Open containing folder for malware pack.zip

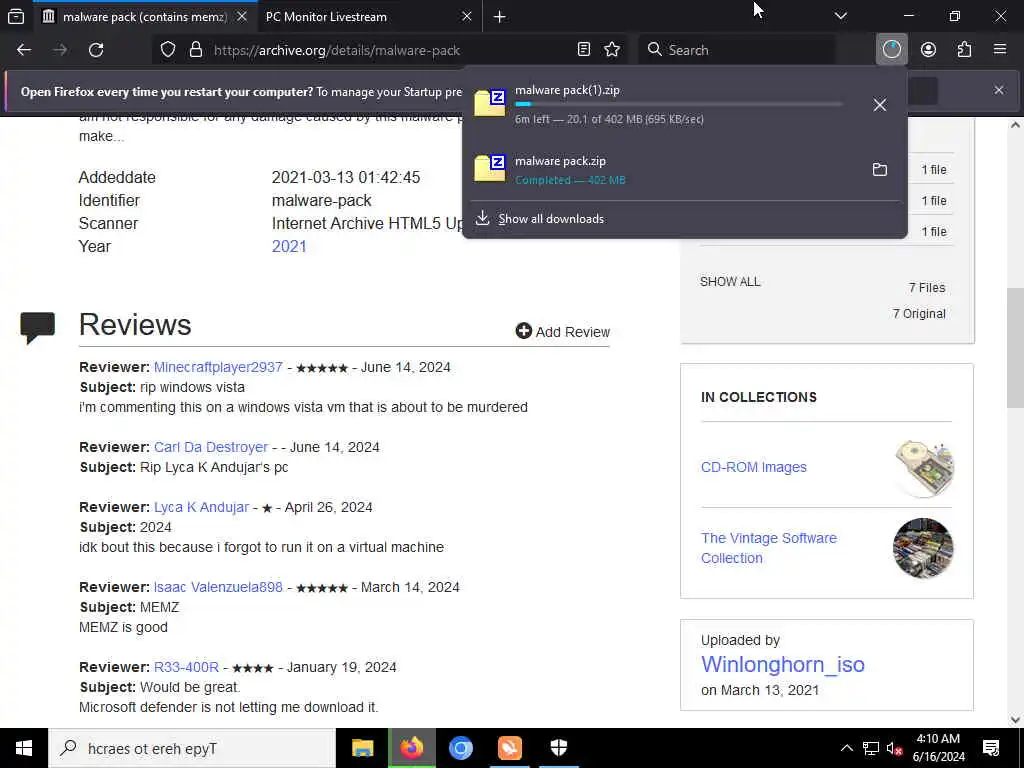[880, 169]
